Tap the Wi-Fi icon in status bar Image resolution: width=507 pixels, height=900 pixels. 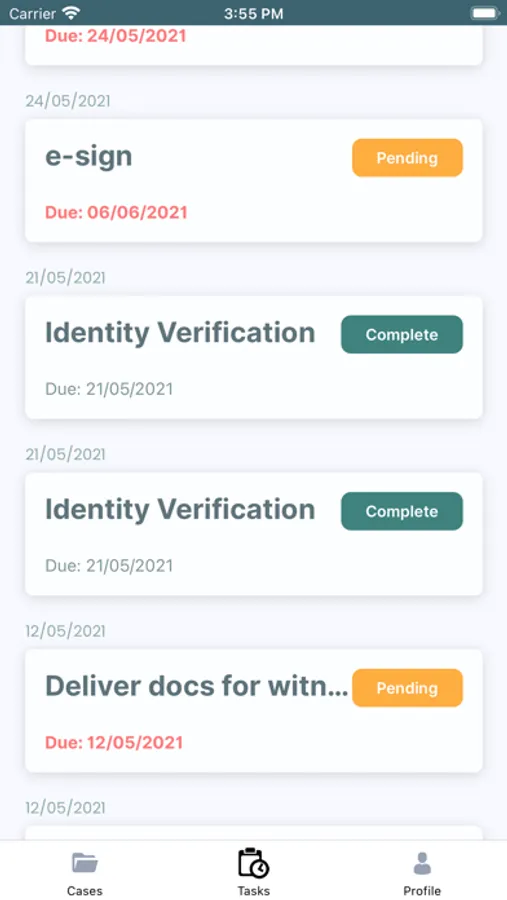click(x=71, y=13)
